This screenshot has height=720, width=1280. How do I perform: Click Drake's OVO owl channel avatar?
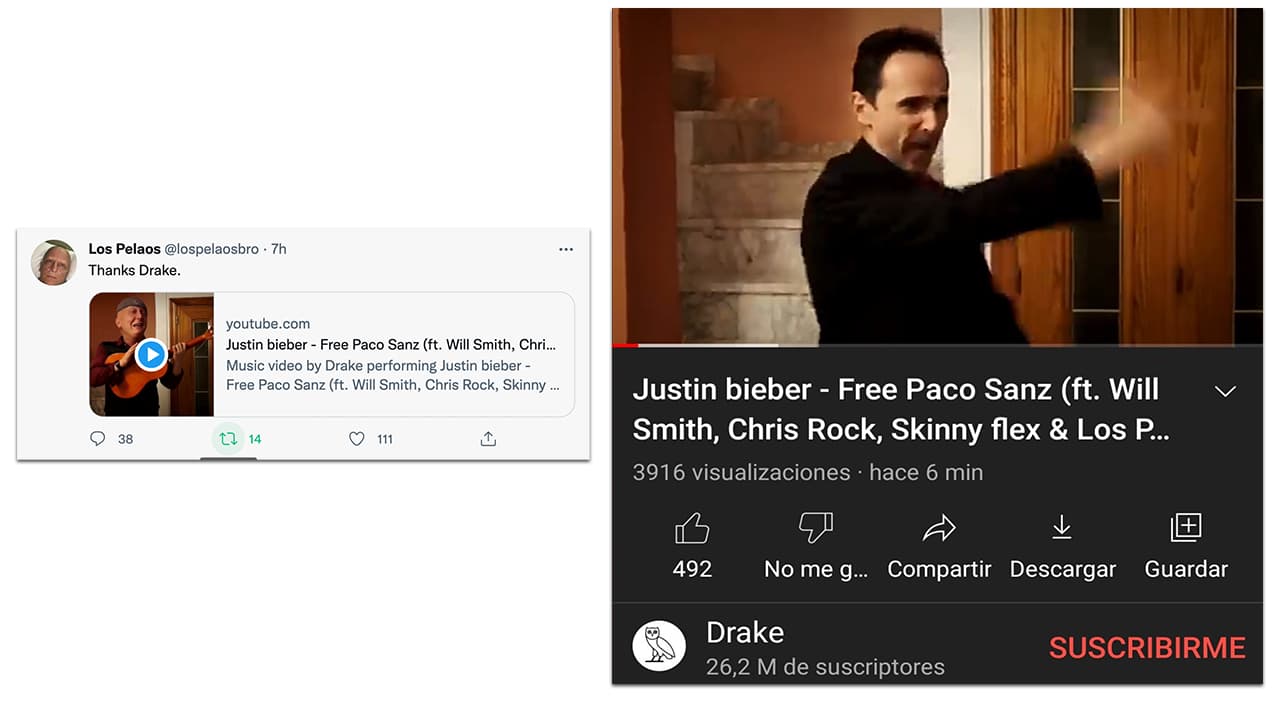click(x=659, y=646)
